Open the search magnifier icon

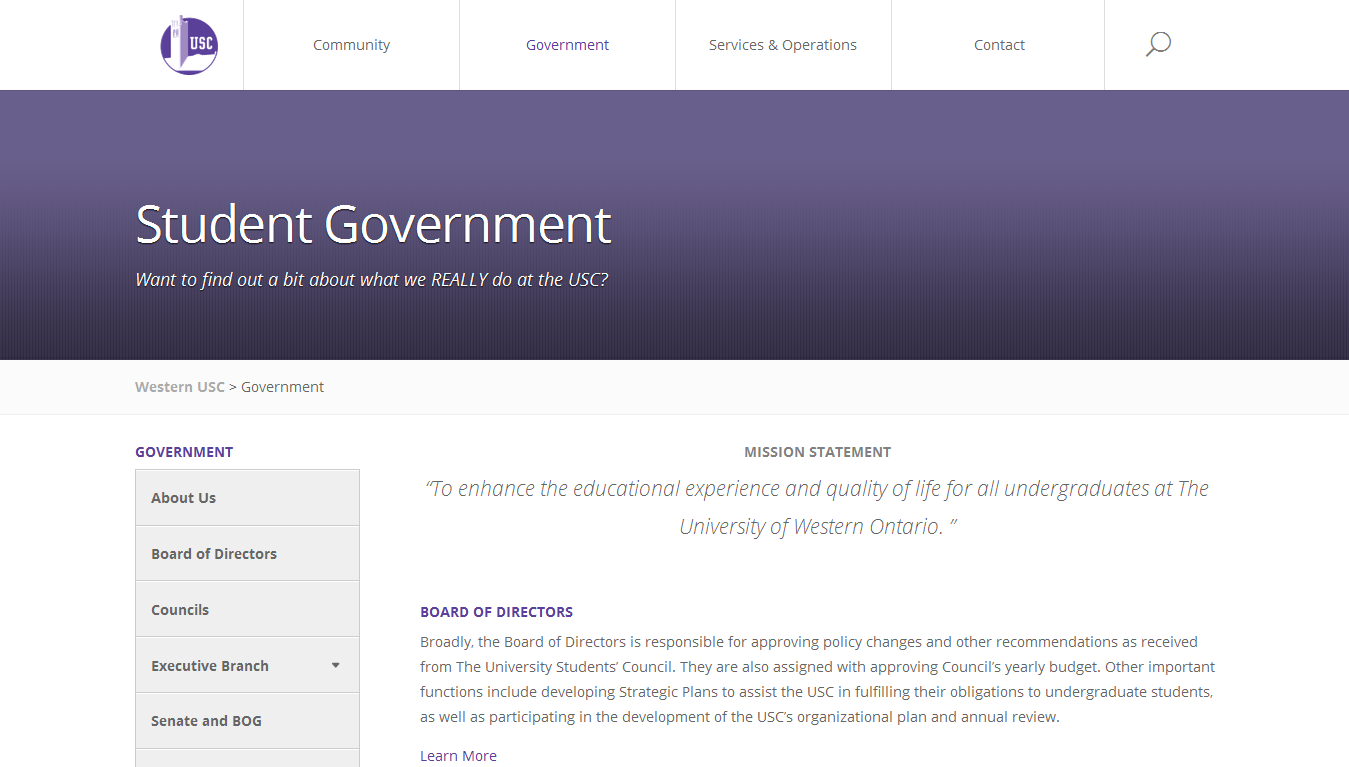pyautogui.click(x=1158, y=44)
